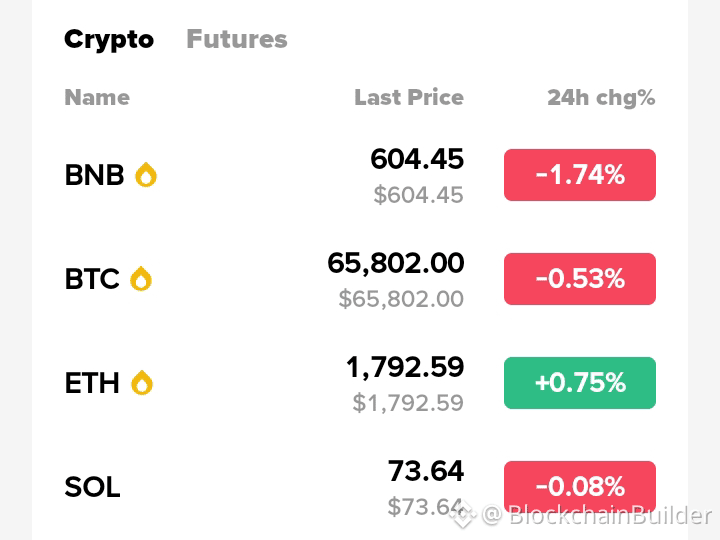720x540 pixels.
Task: Click the -0.53% change badge for BTC
Action: [x=580, y=279]
